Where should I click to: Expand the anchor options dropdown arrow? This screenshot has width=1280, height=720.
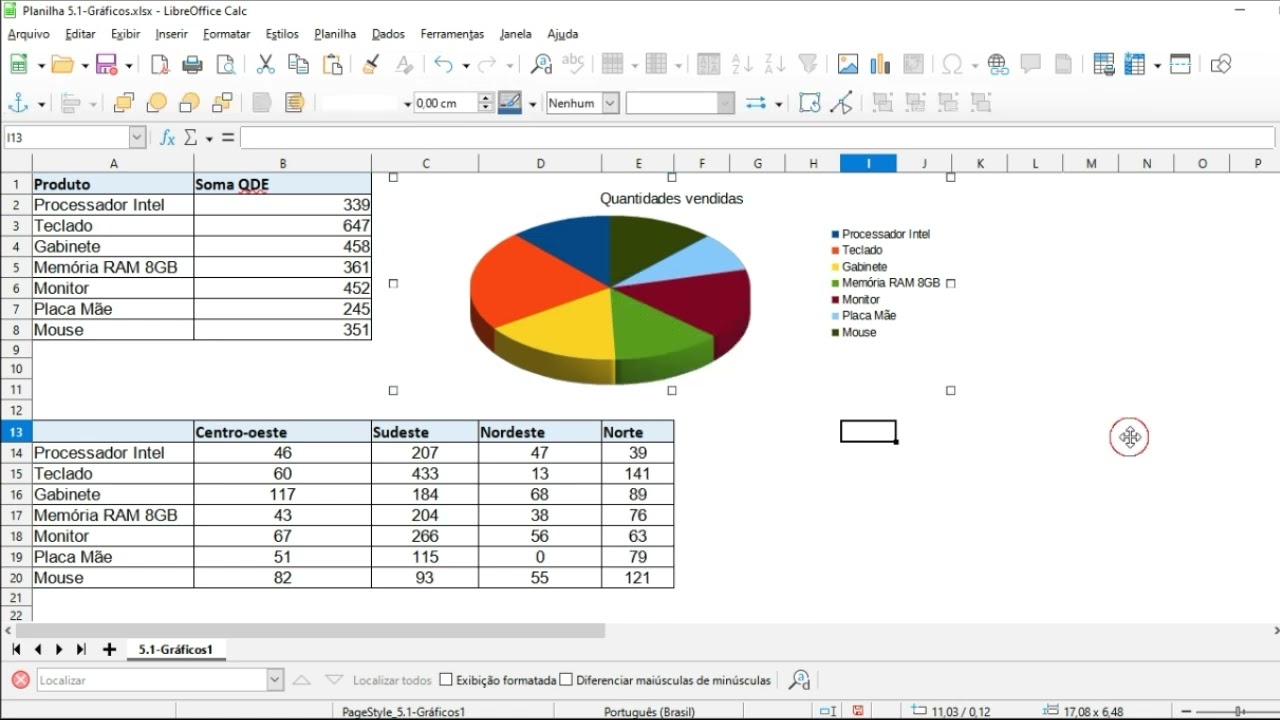point(41,104)
